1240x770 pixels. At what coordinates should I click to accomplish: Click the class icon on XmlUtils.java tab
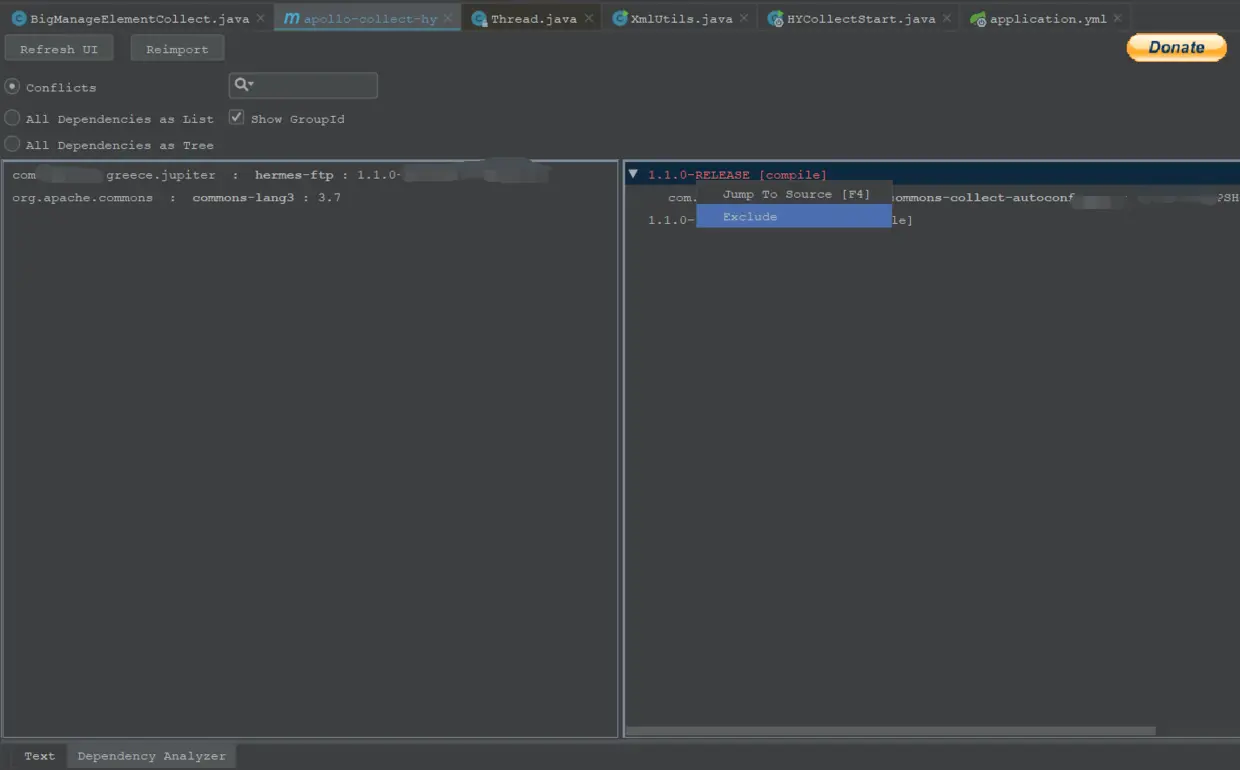(x=620, y=18)
